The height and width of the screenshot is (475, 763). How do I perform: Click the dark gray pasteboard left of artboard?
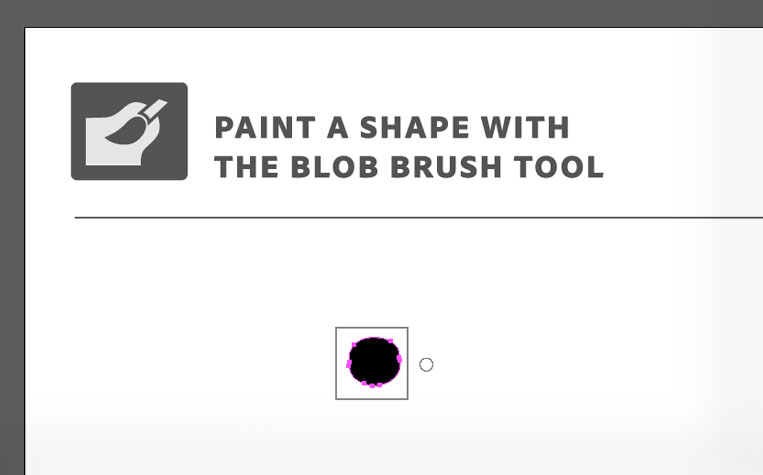tap(11, 250)
